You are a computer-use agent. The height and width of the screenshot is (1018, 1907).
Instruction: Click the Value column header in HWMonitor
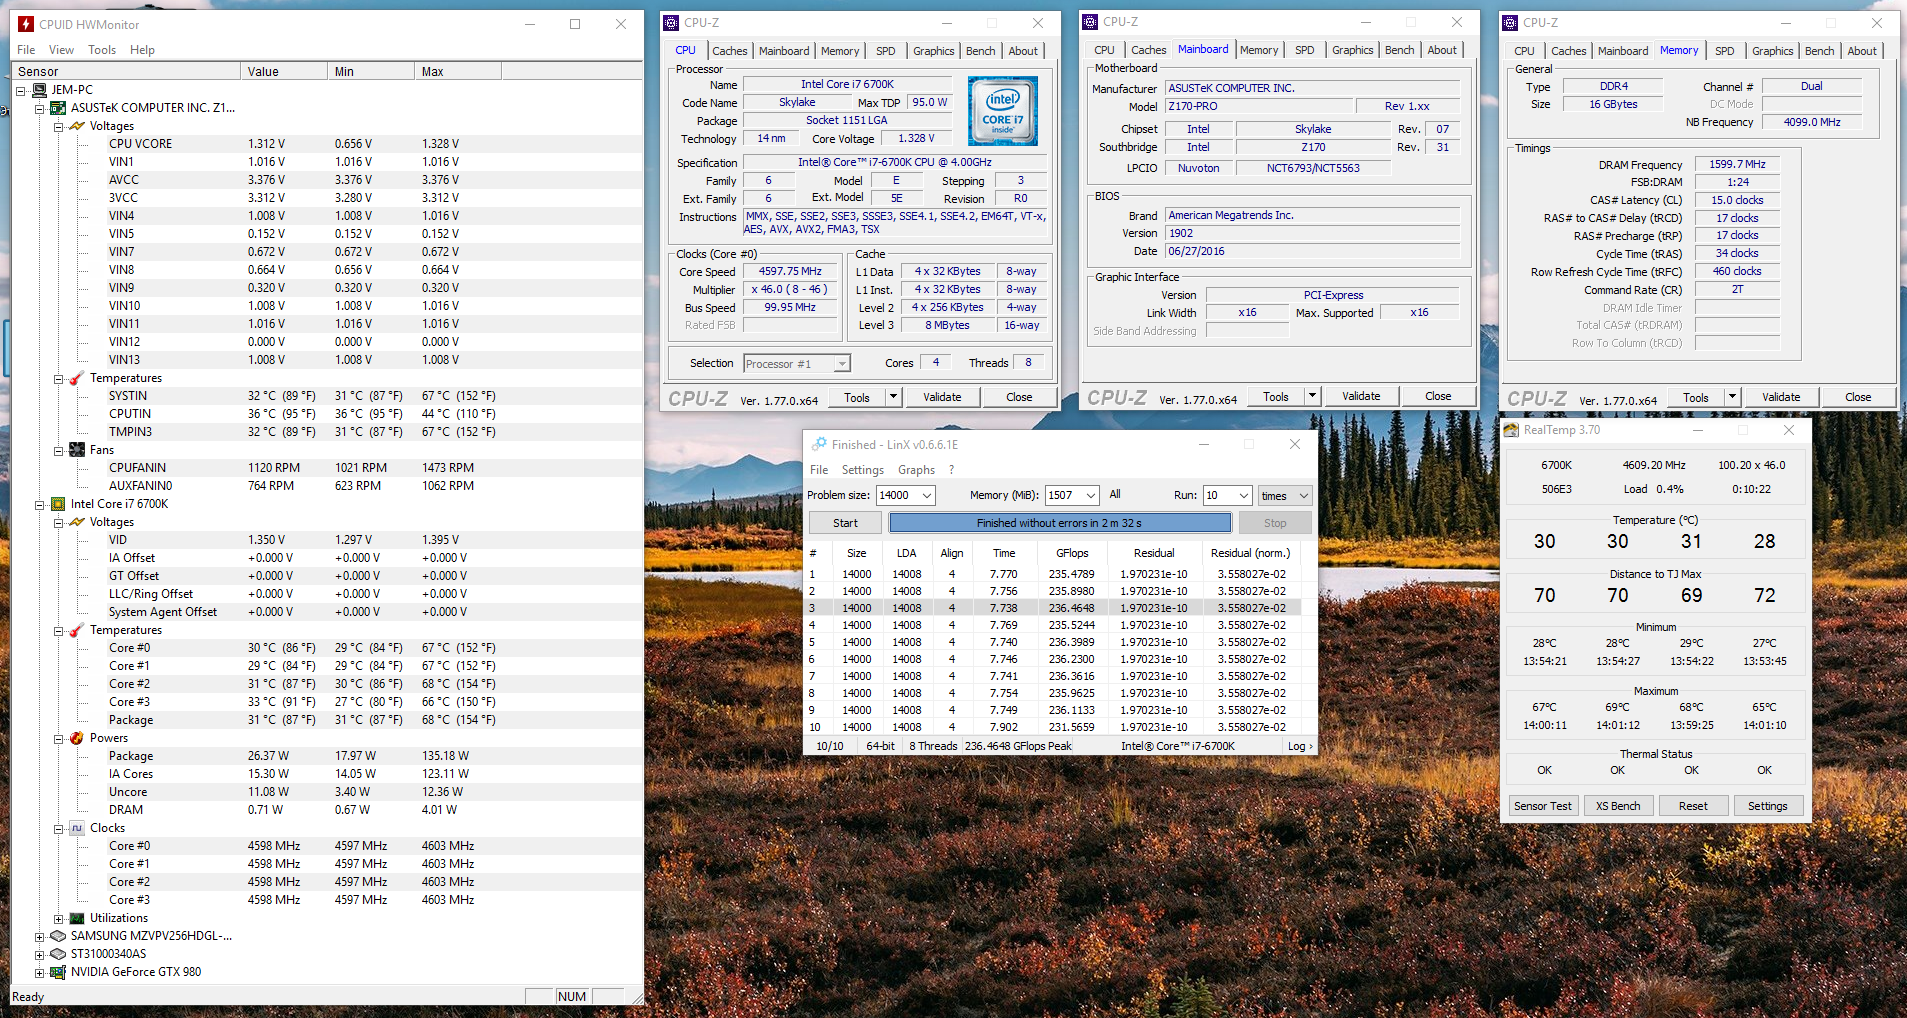point(284,71)
